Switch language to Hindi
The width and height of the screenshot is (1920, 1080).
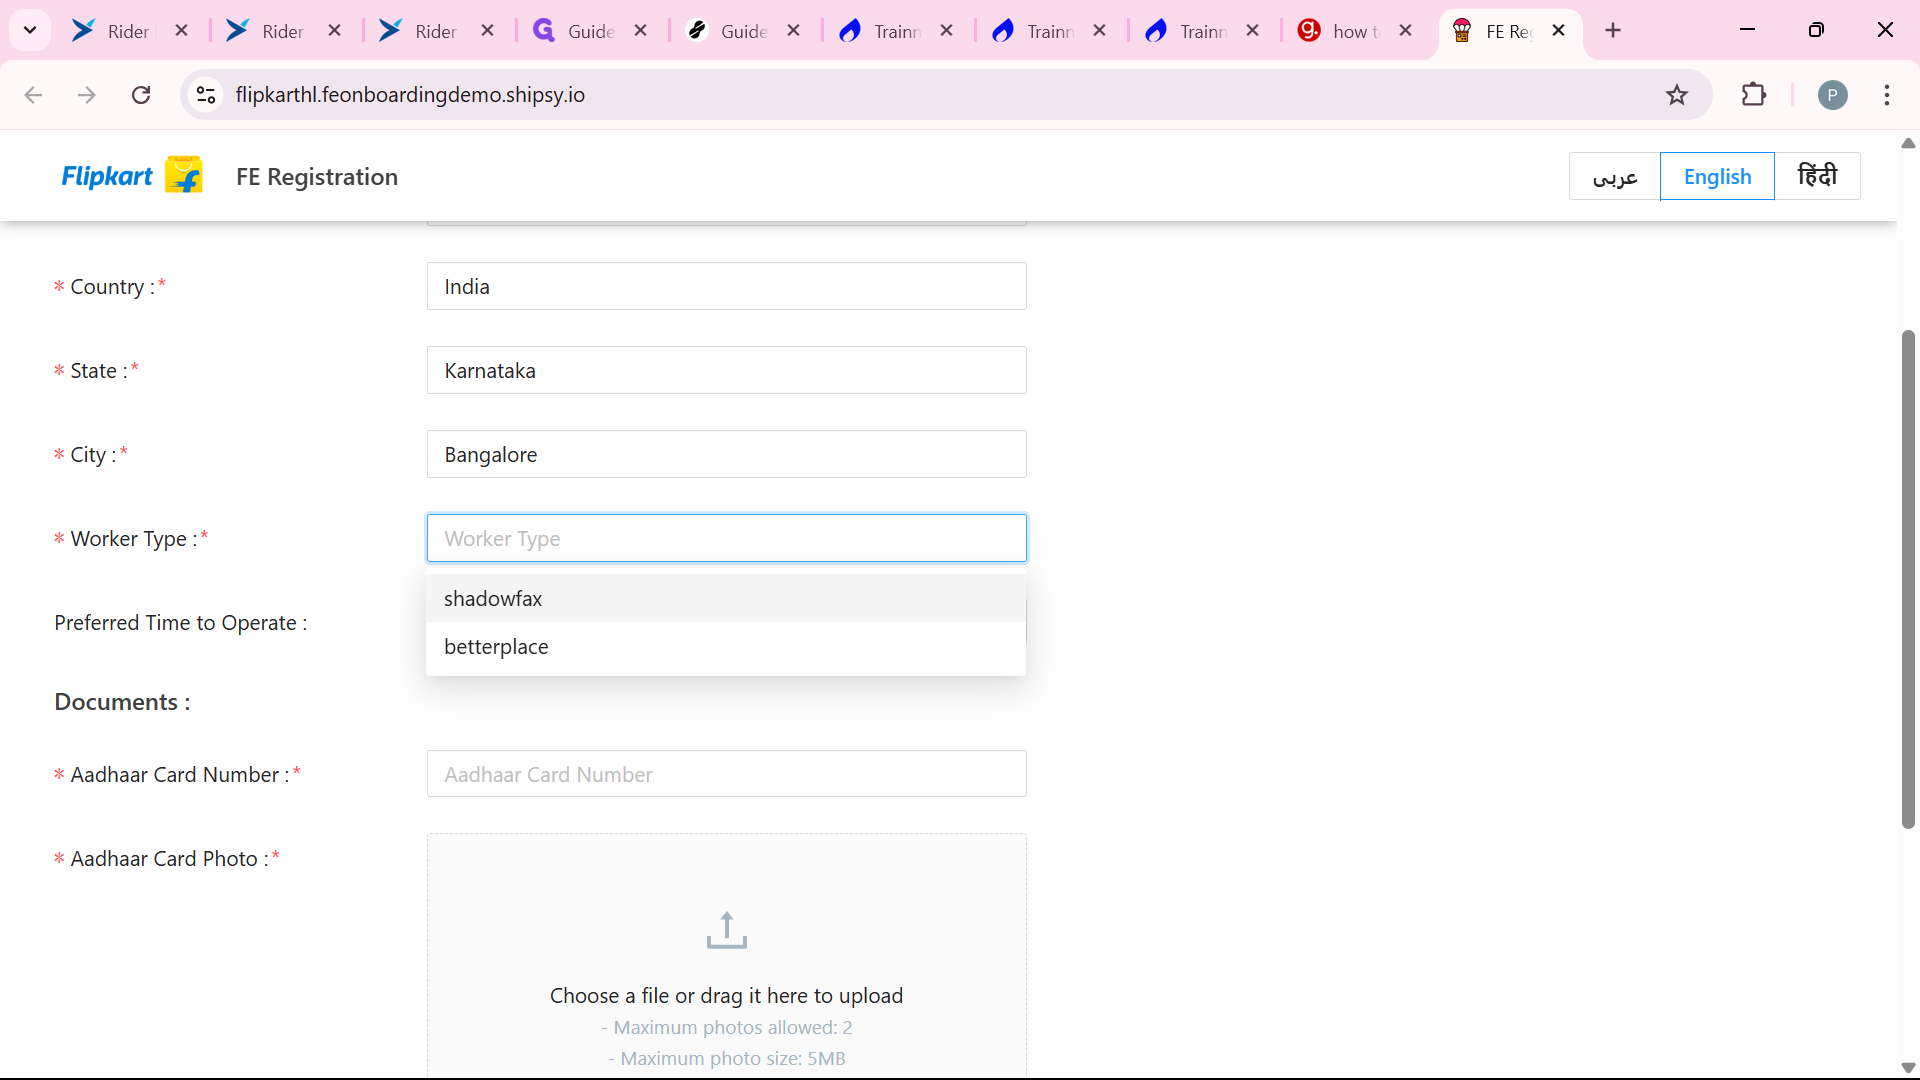[1817, 176]
